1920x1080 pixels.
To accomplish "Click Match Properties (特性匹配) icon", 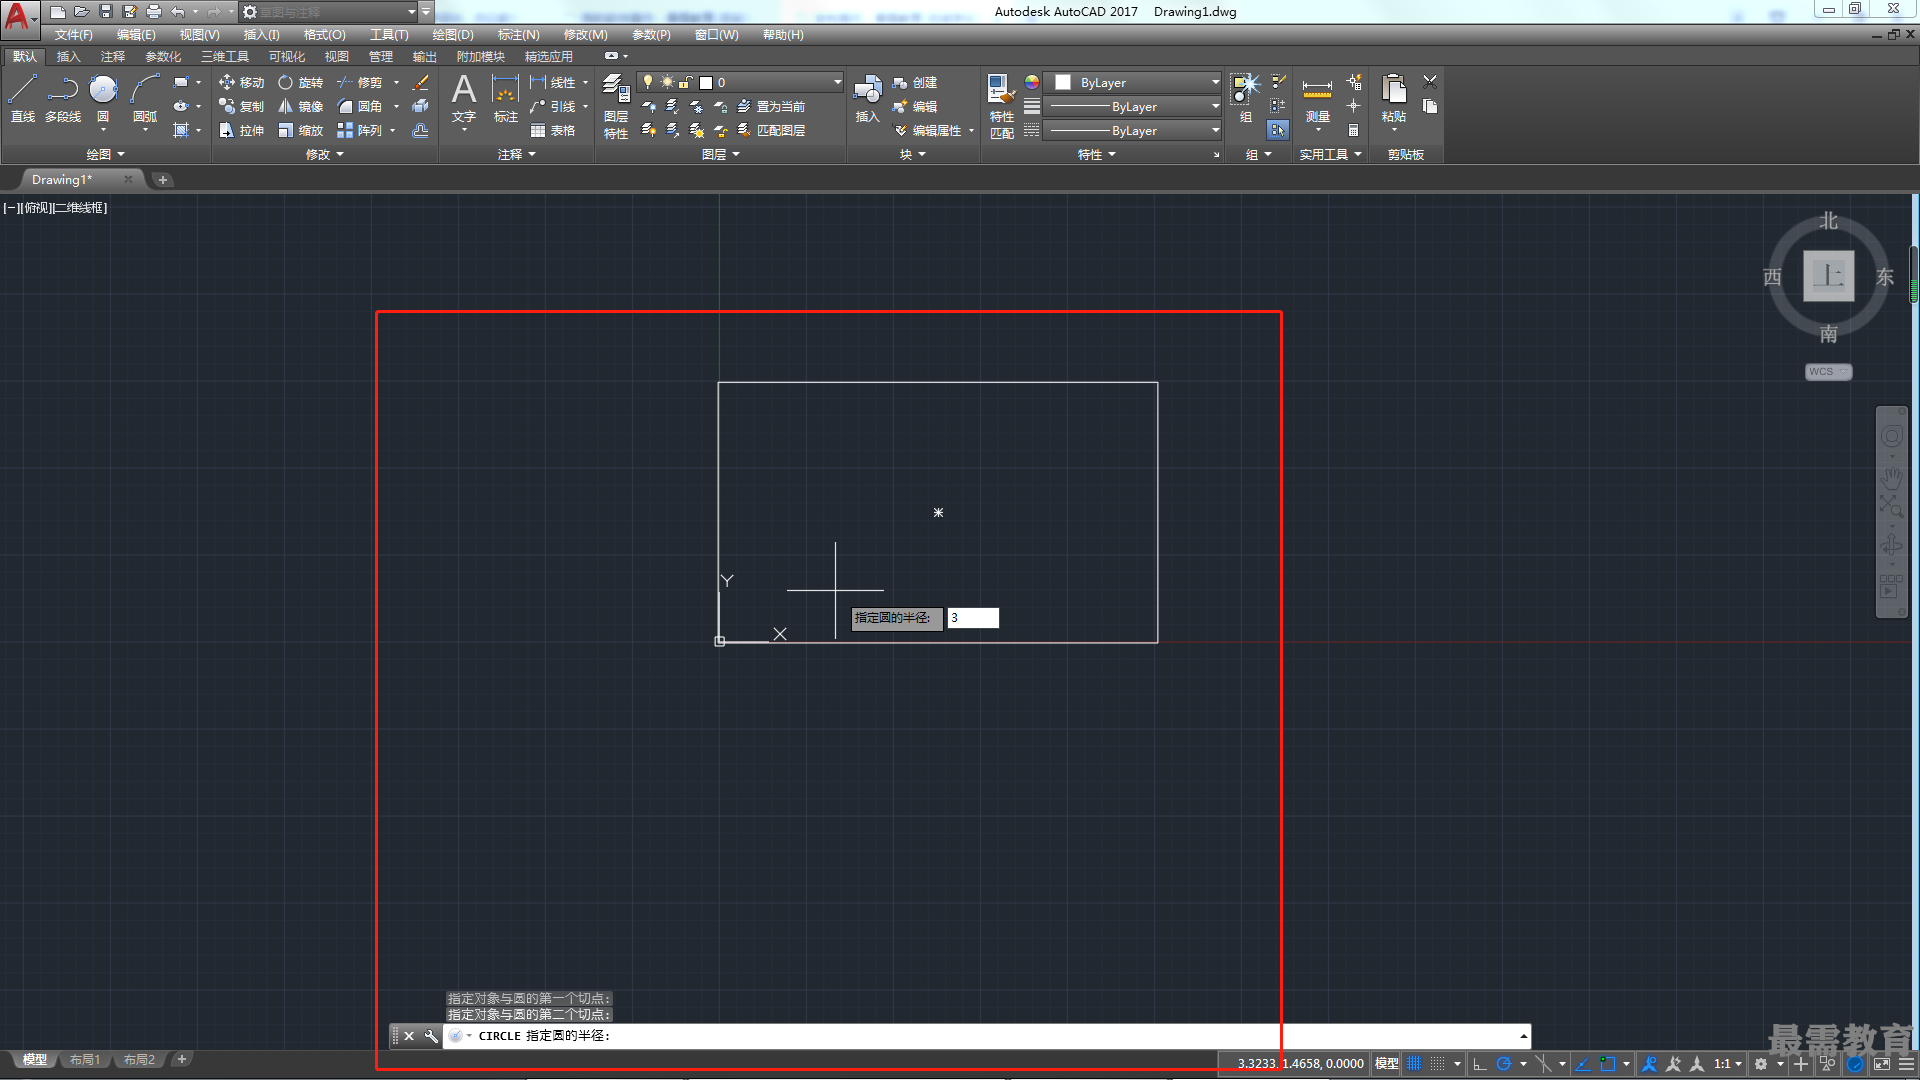I will tap(1001, 106).
